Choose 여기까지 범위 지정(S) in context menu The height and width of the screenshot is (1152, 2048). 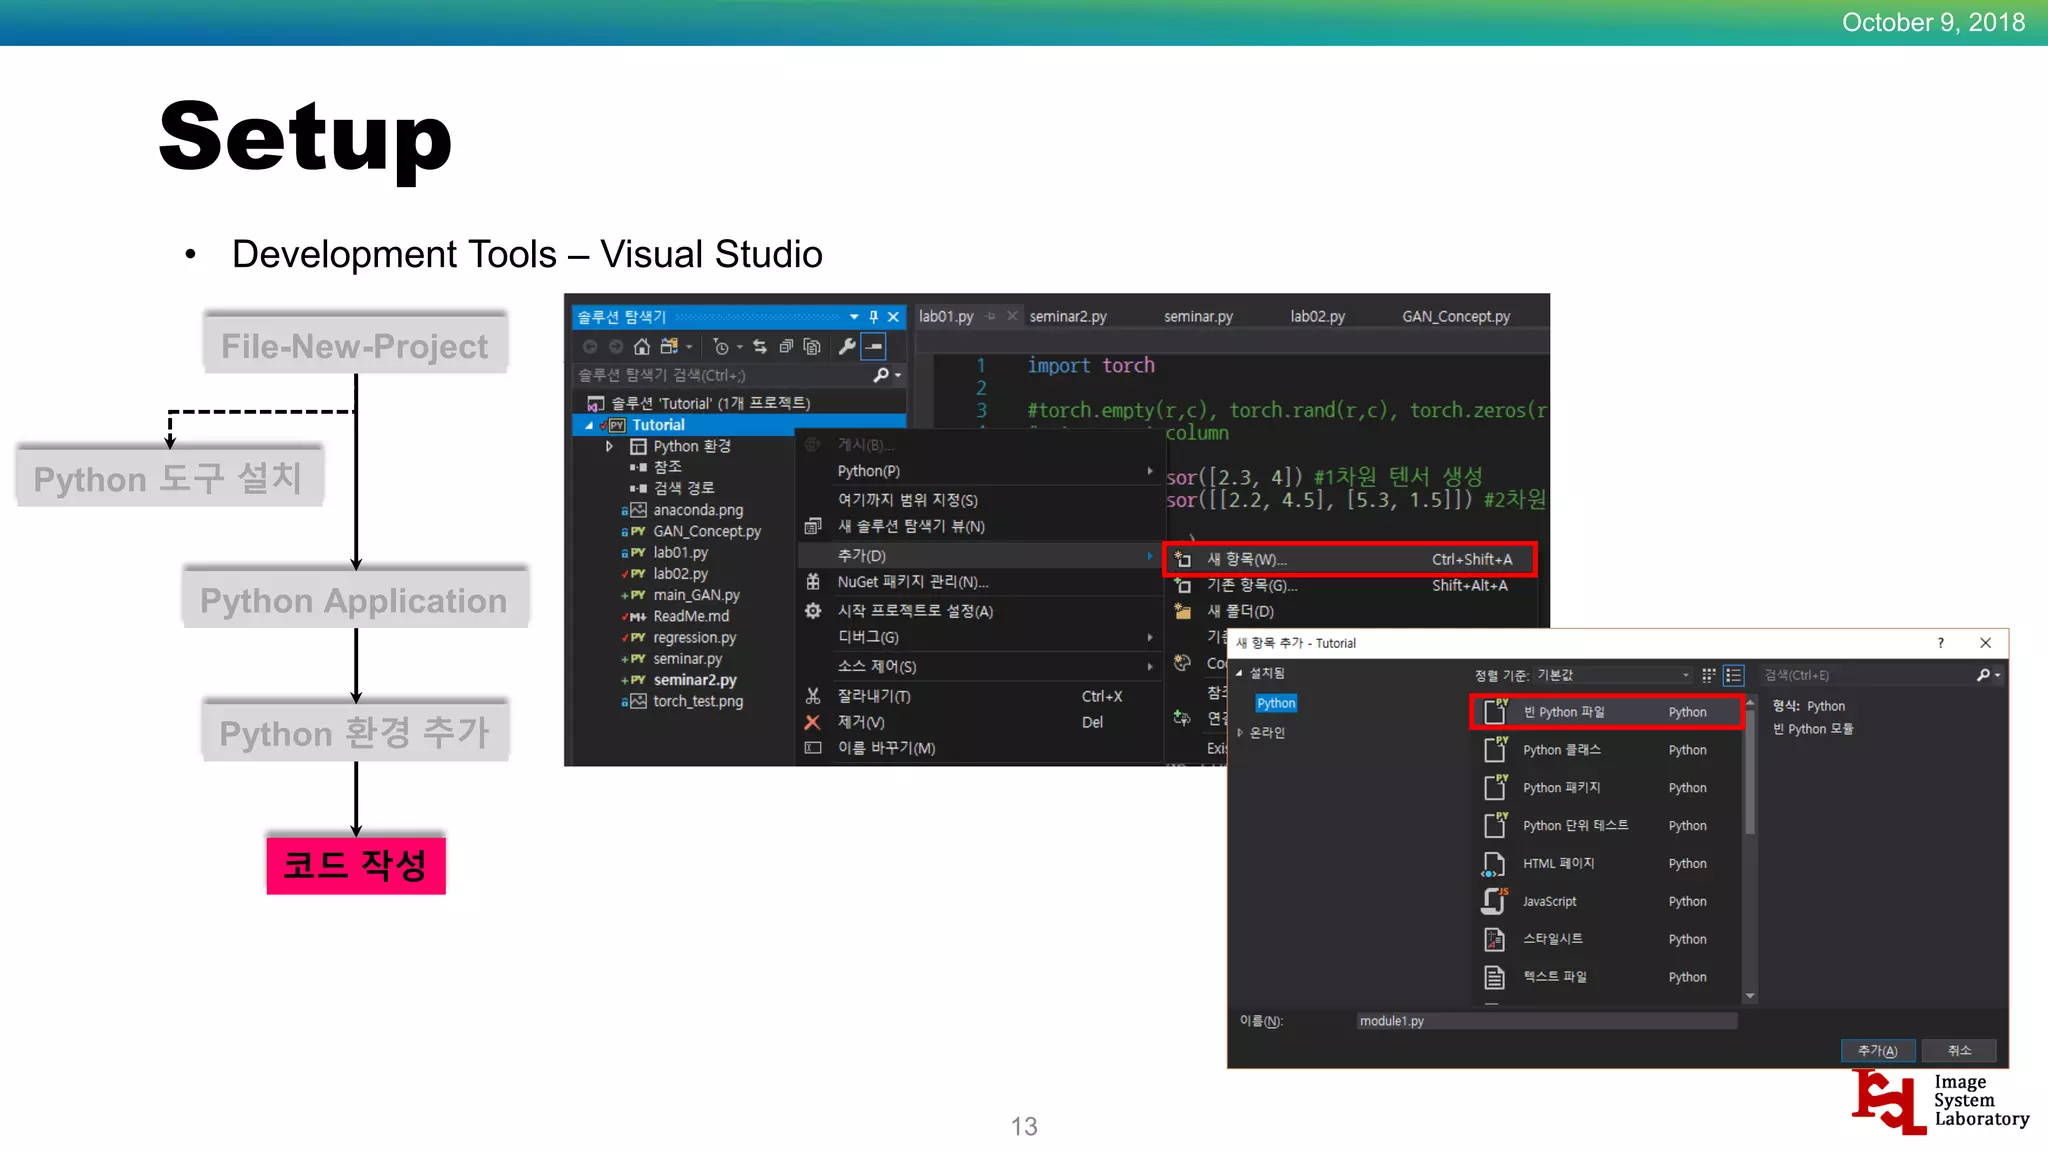[x=980, y=499]
